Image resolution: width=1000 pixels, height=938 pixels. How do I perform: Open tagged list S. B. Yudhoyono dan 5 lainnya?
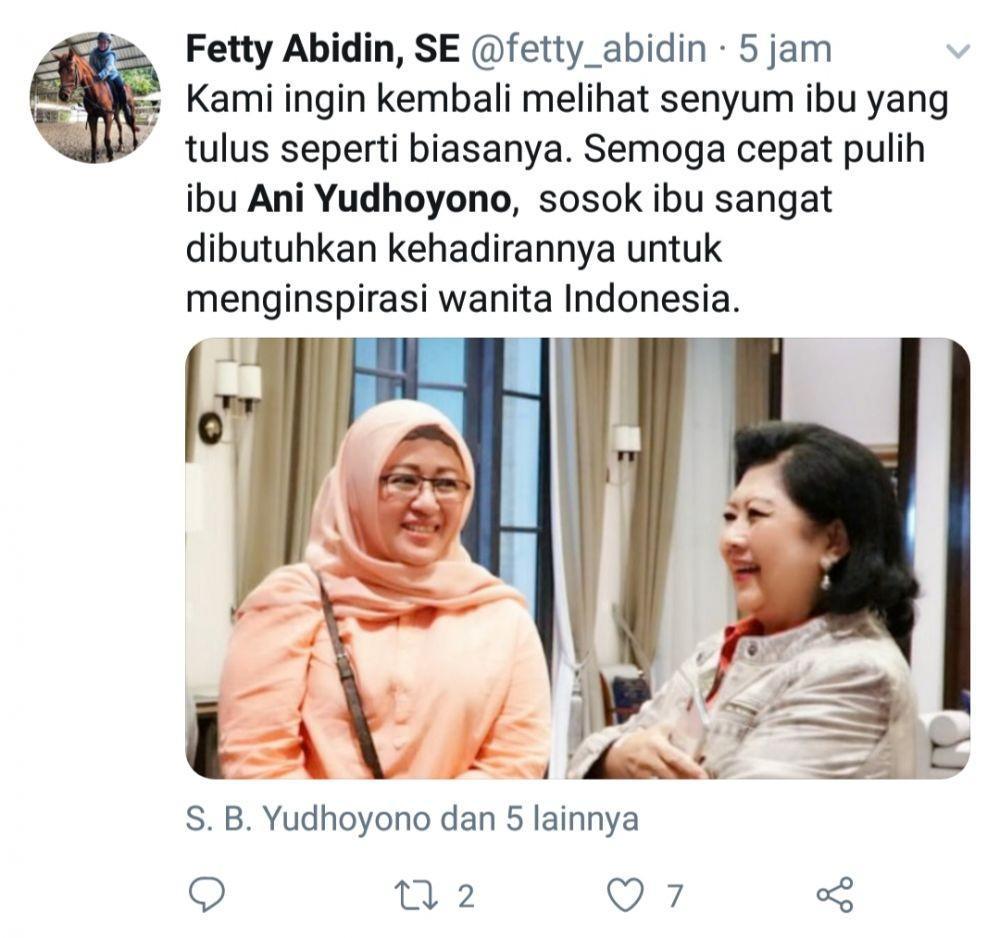pos(412,819)
